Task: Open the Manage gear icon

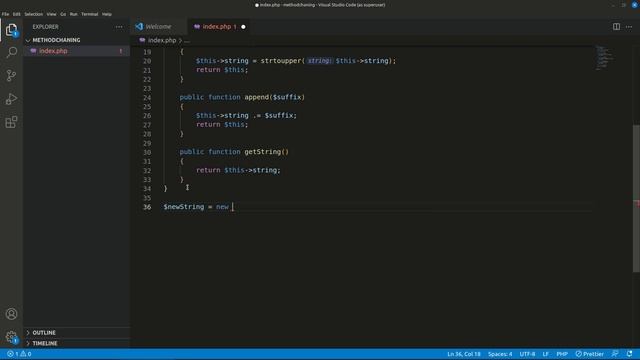Action: [x=11, y=337]
